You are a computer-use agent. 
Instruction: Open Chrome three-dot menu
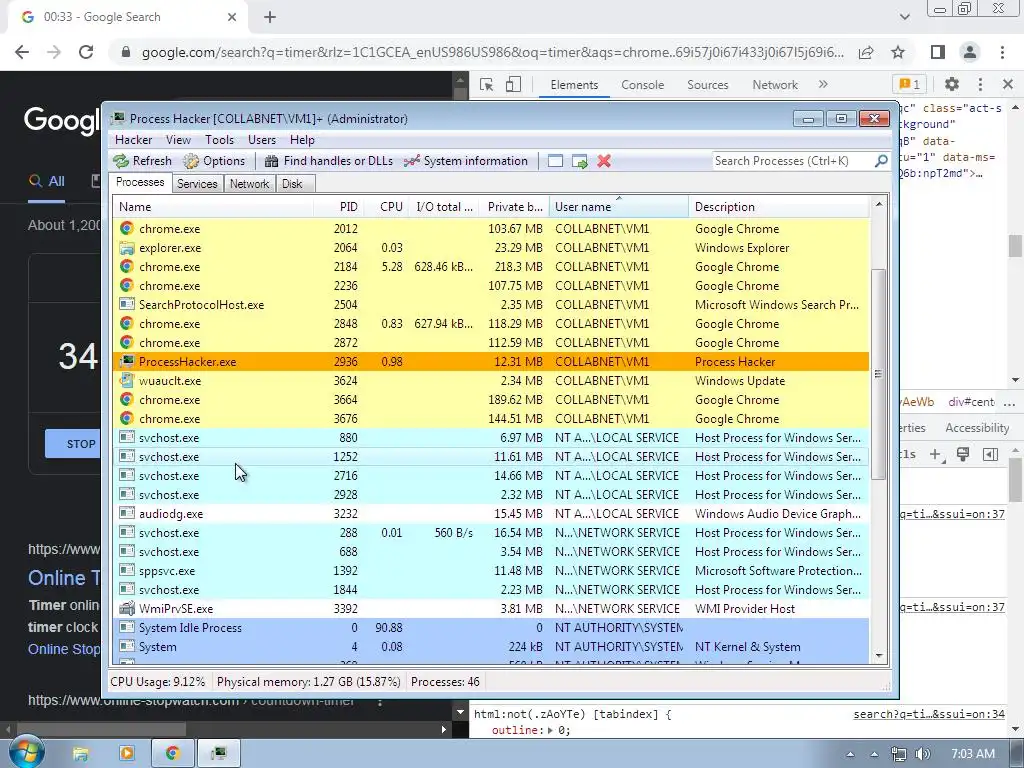tap(1002, 52)
